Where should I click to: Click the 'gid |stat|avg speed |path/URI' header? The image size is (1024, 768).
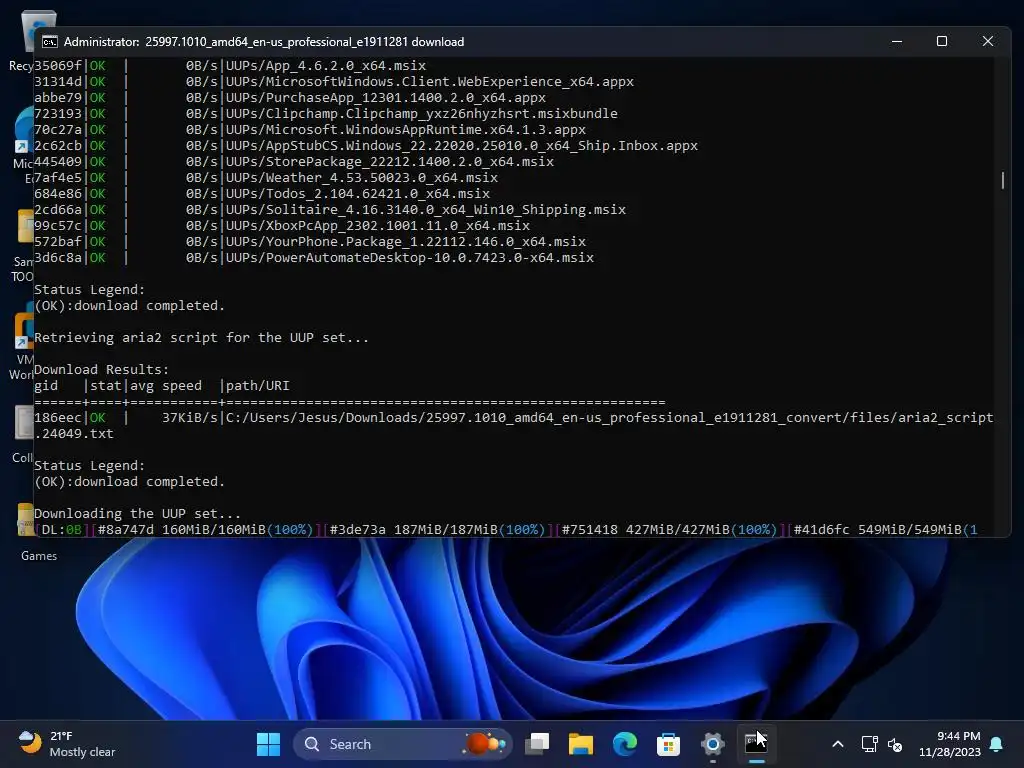click(161, 385)
